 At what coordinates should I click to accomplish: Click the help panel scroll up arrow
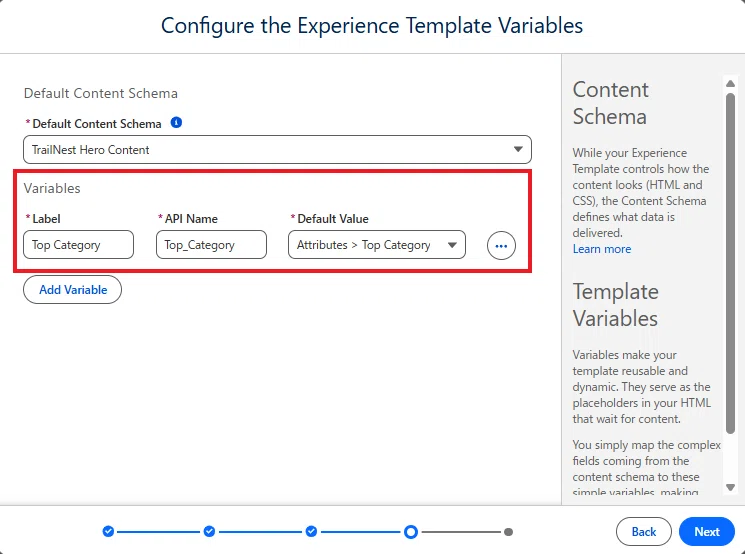tap(730, 84)
